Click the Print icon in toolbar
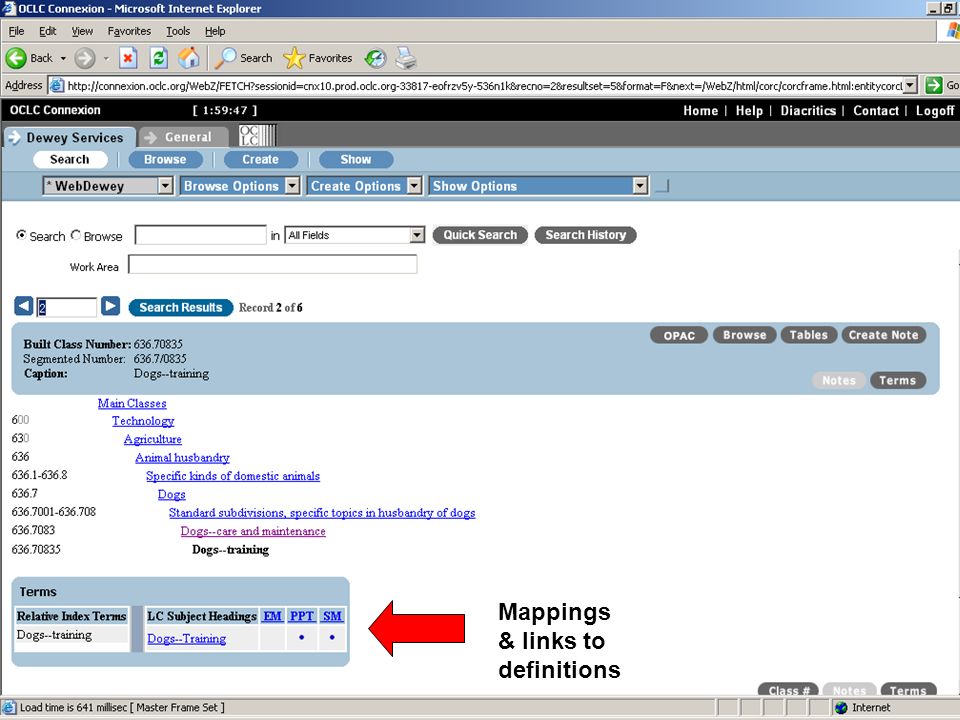 (405, 58)
